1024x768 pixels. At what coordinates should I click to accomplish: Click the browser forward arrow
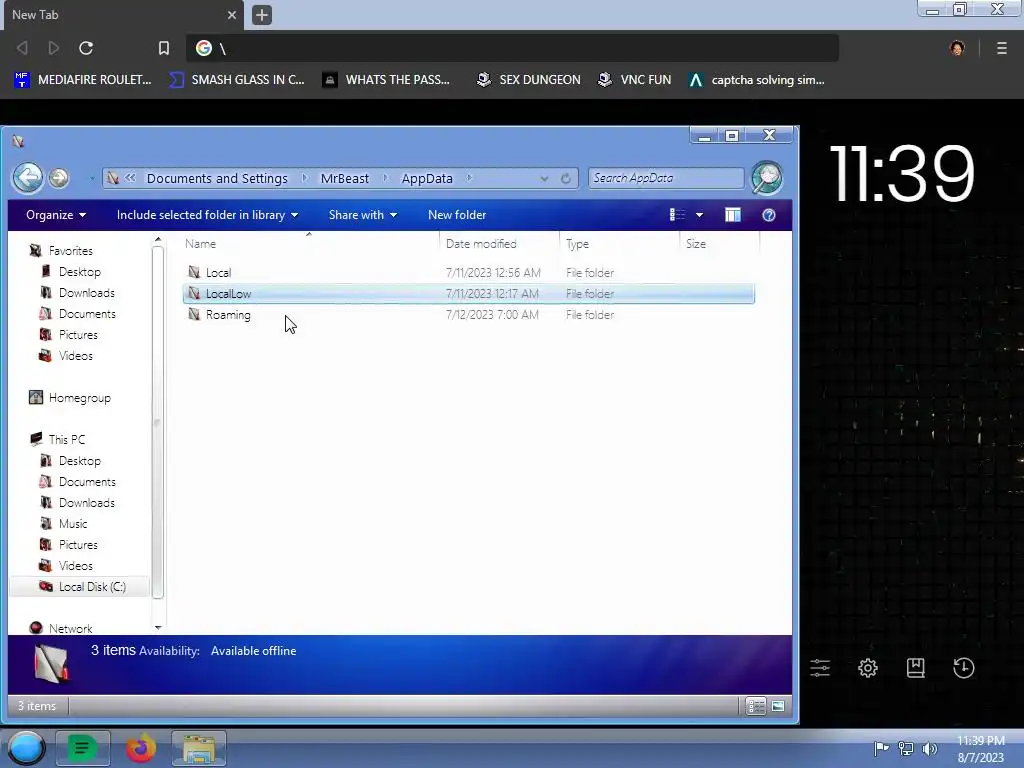pos(54,48)
